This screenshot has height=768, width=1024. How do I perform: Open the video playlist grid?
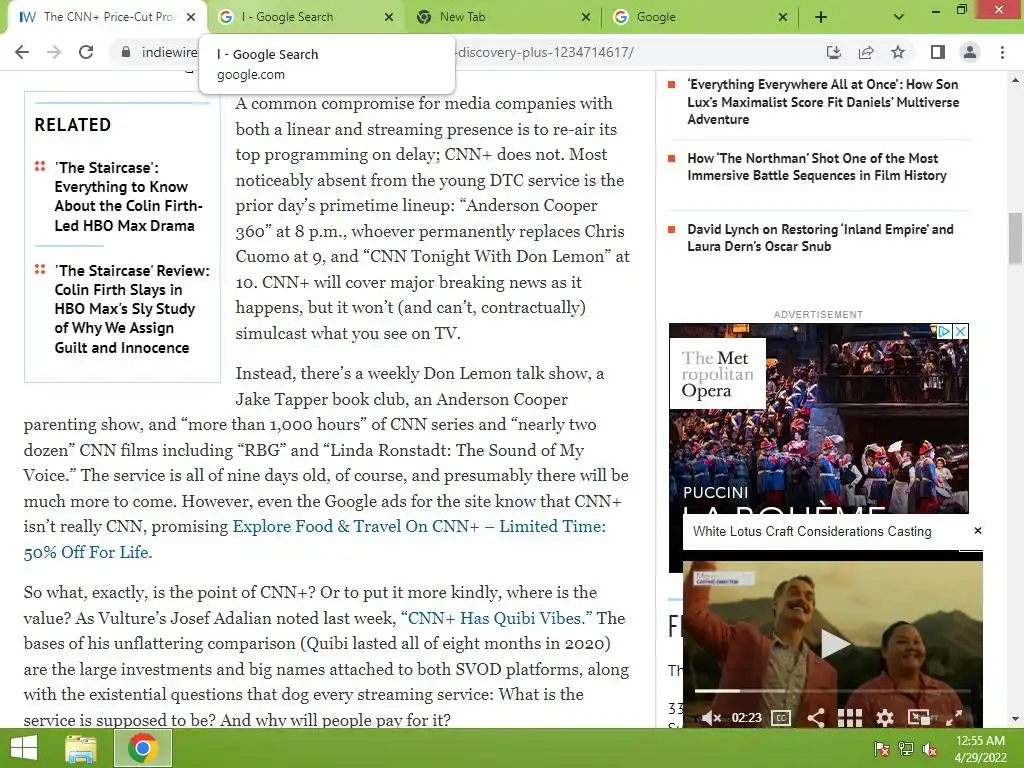click(x=850, y=718)
